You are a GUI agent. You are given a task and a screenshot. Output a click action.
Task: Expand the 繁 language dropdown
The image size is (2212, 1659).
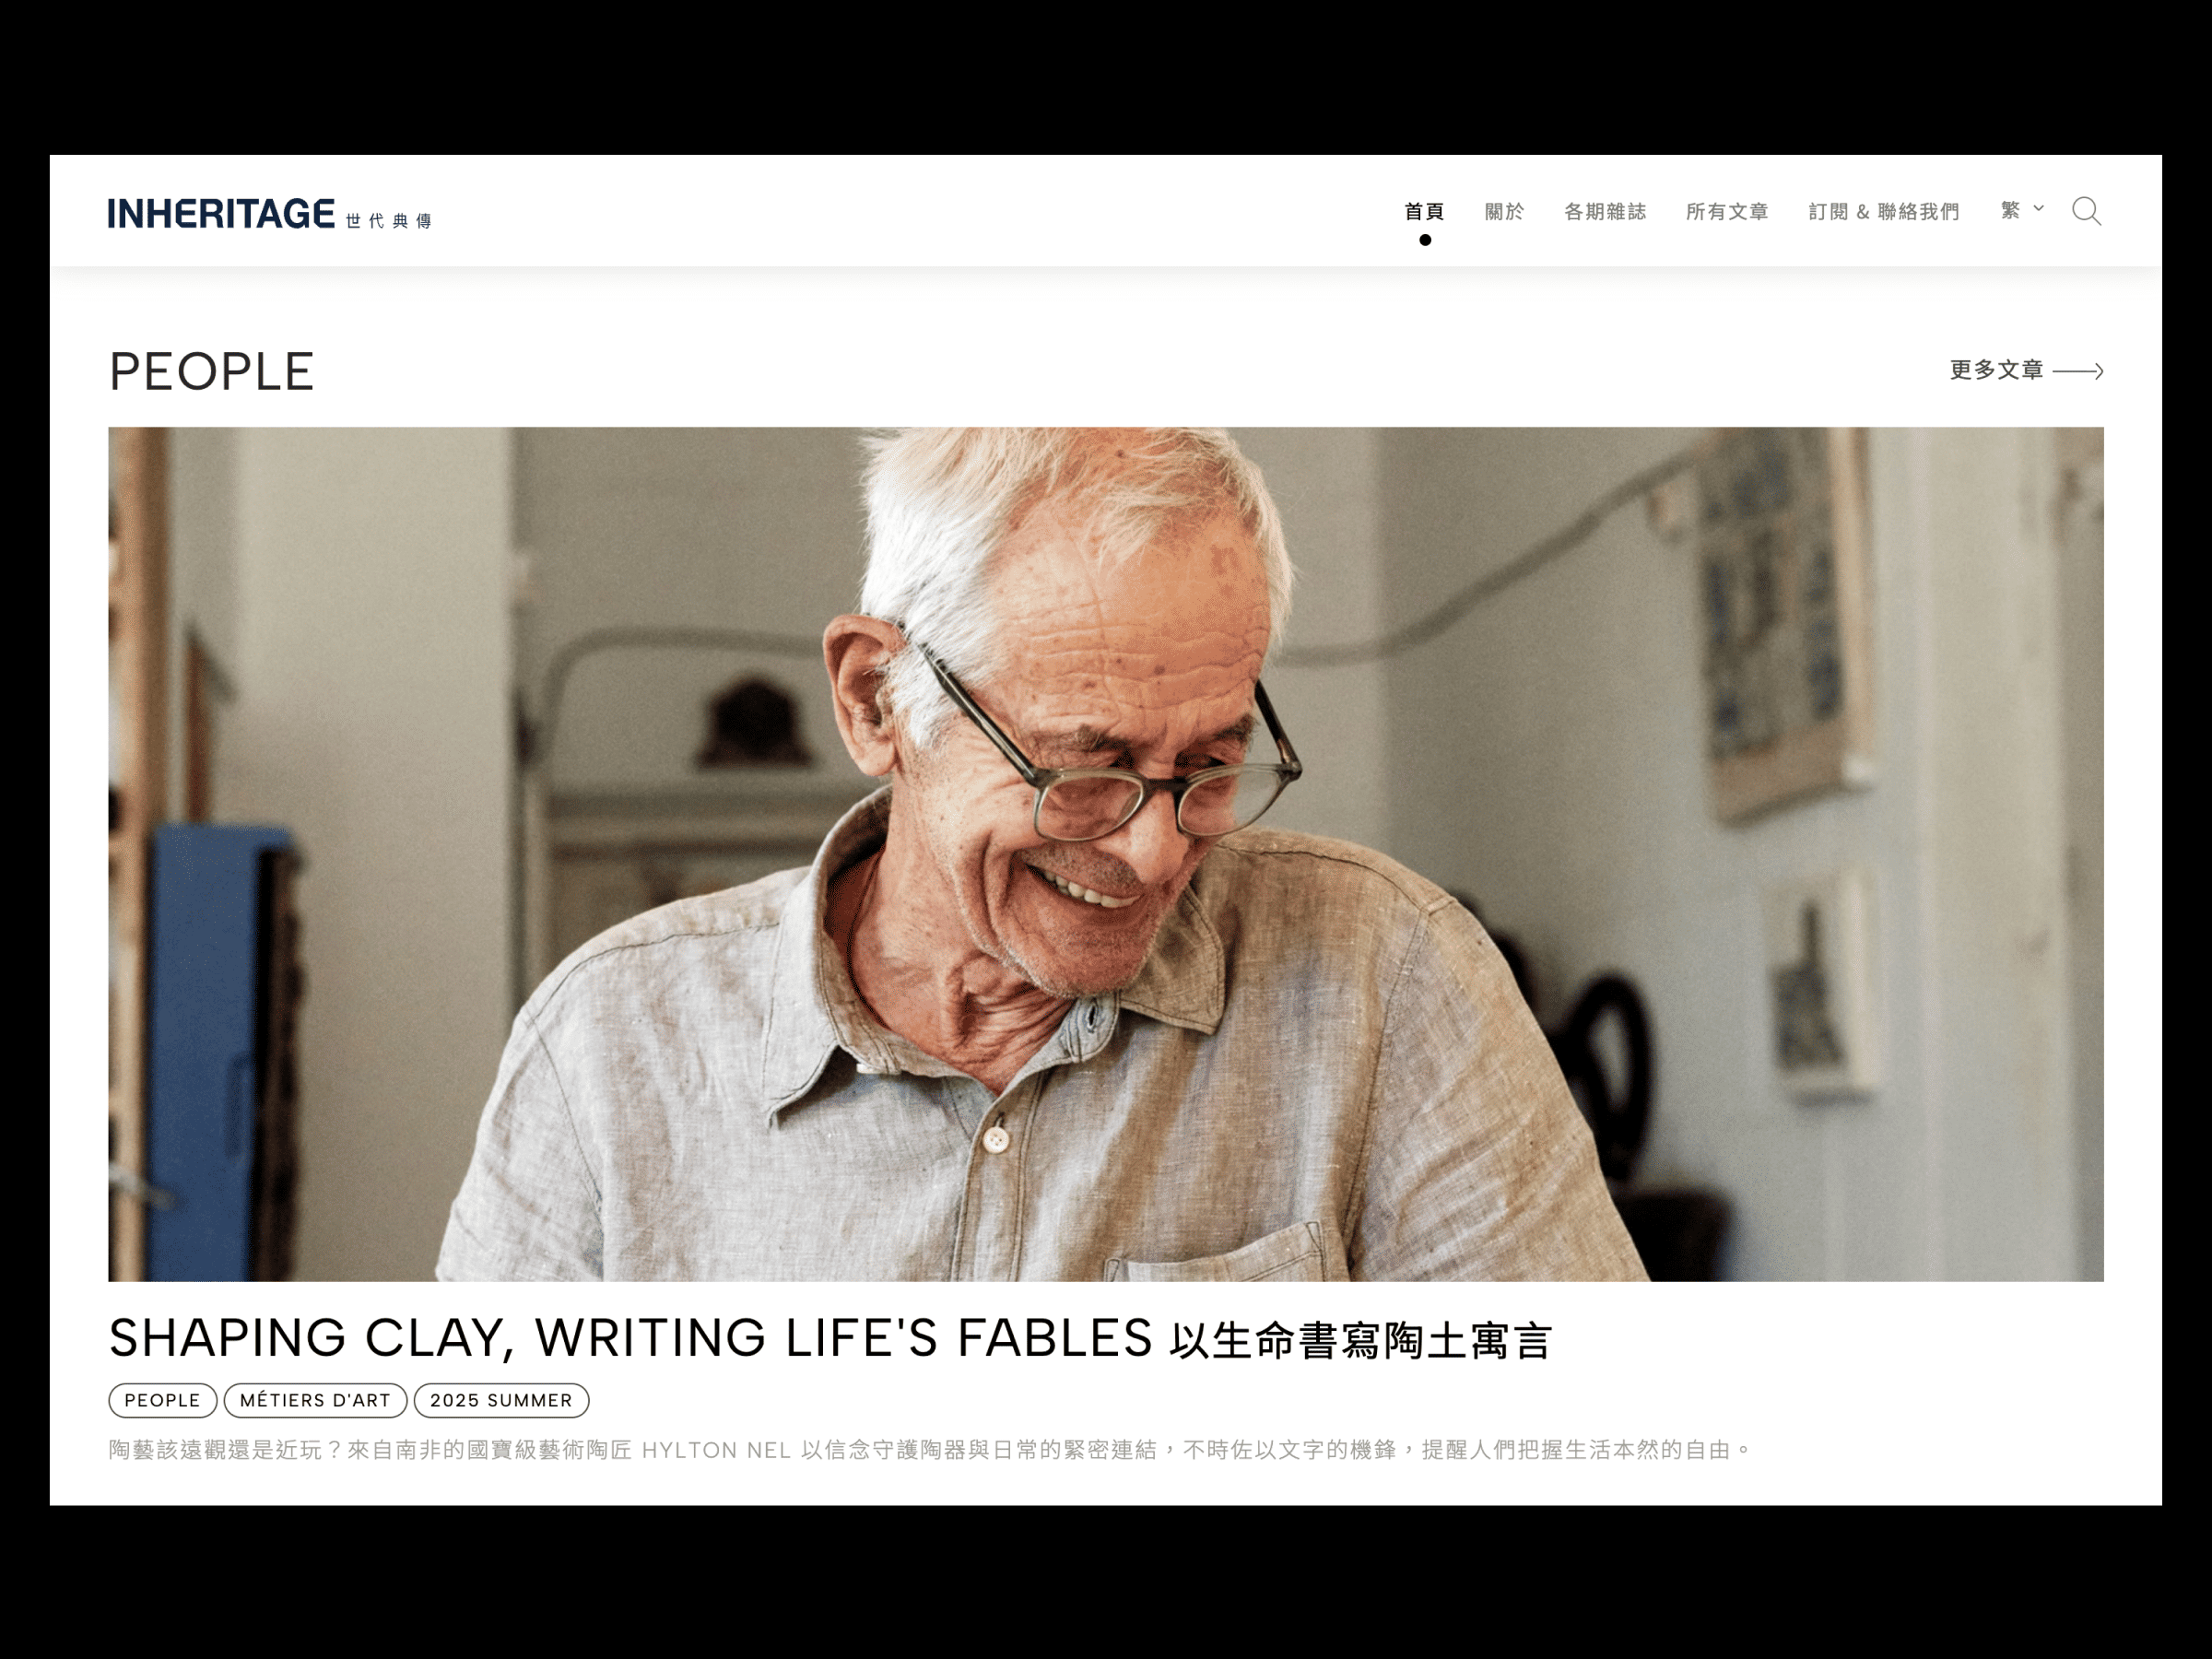pos(2022,210)
